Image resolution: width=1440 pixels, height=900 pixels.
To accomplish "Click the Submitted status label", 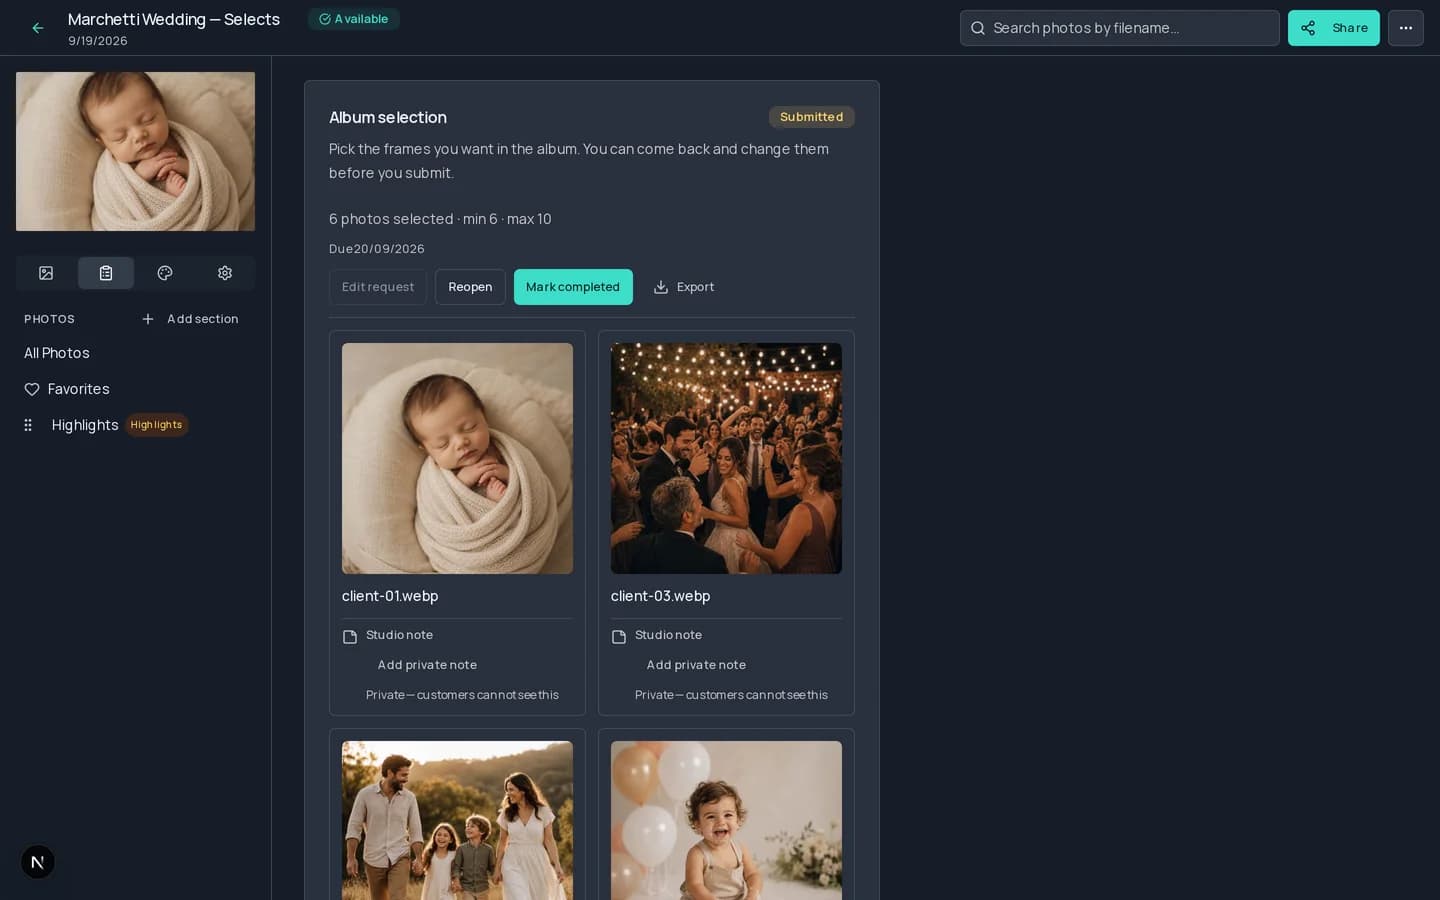I will (811, 117).
